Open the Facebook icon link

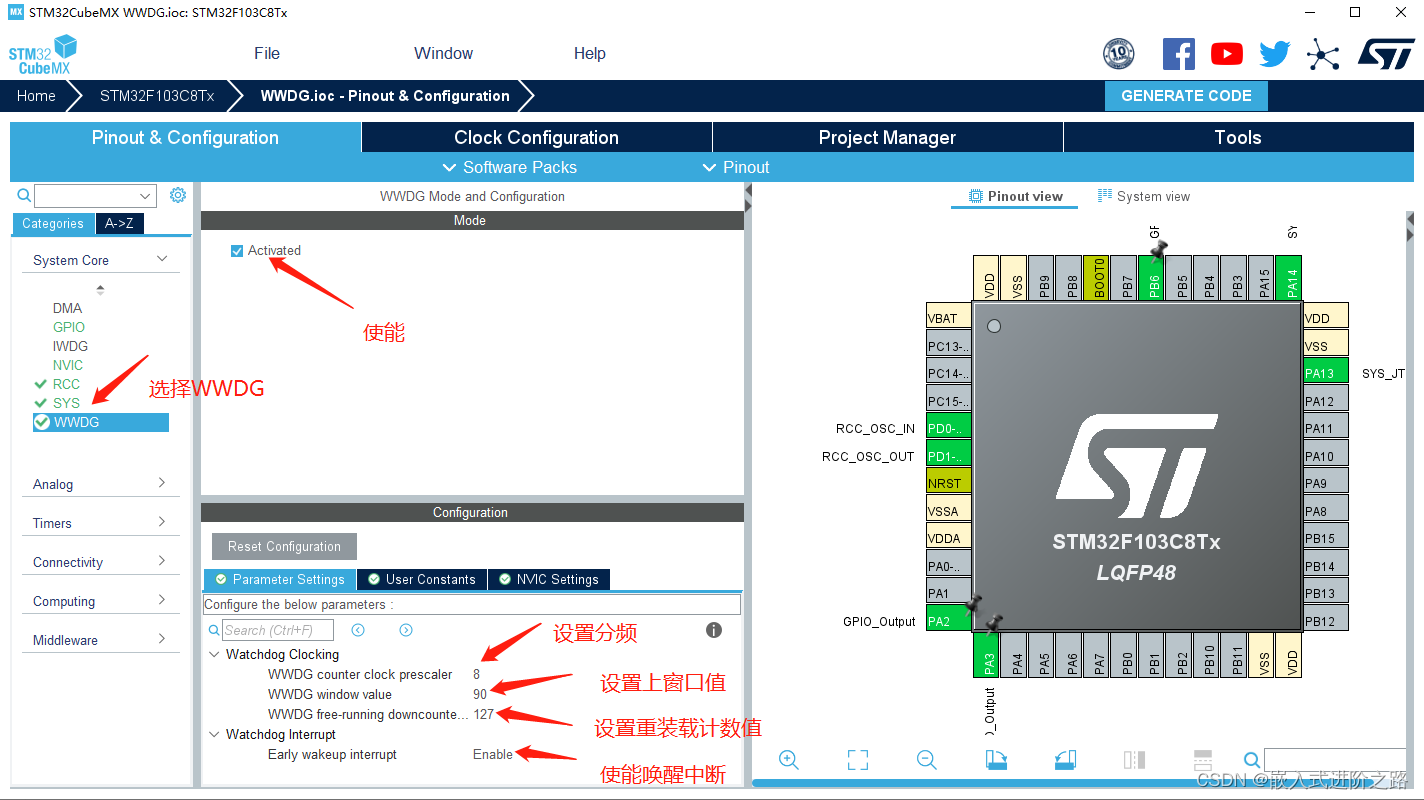[1178, 54]
